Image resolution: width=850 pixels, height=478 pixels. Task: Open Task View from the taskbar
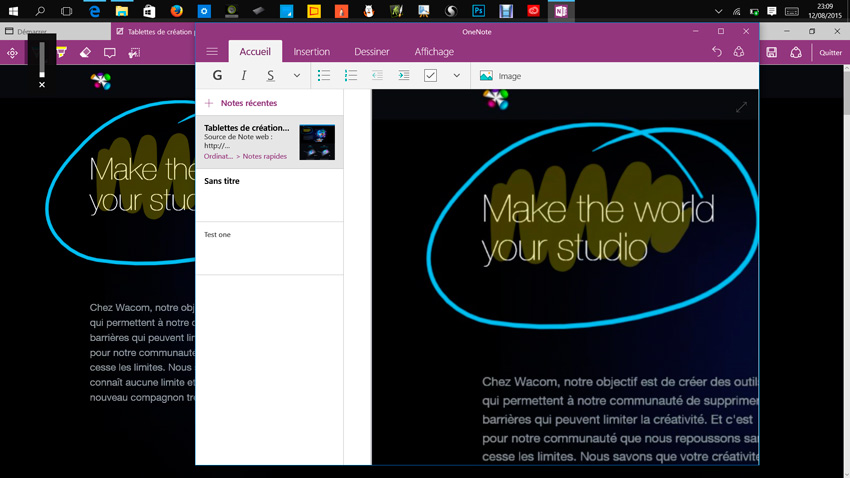point(67,11)
